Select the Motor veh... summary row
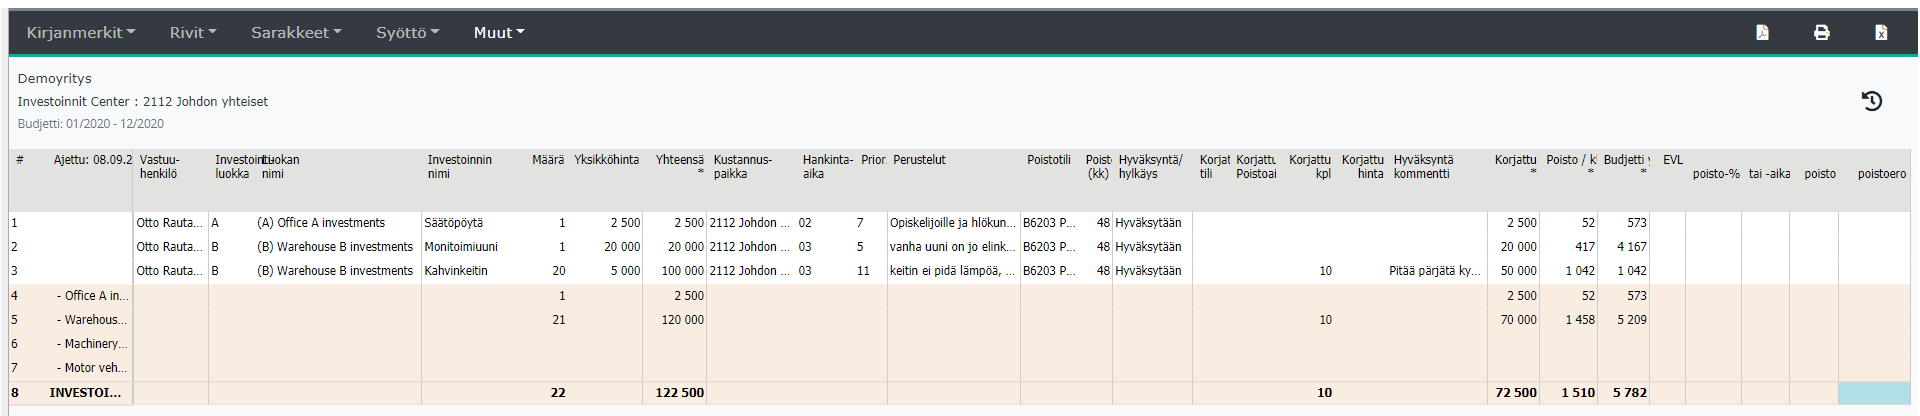 tap(92, 368)
